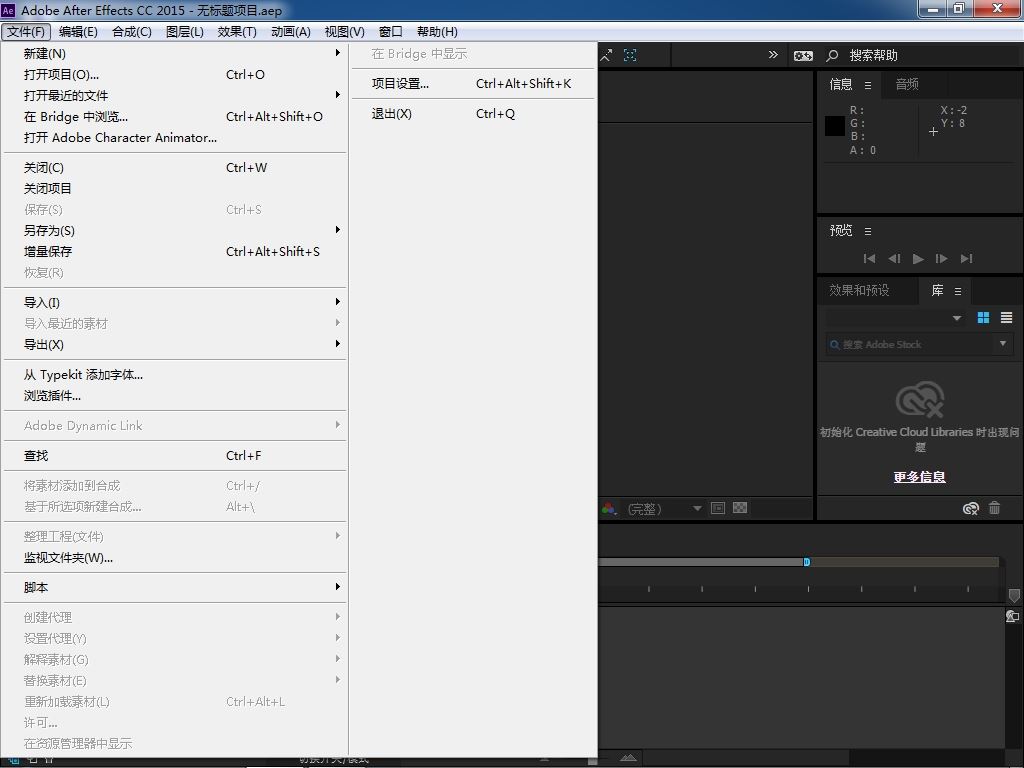
Task: Choose Add Fonts from Typekit entry
Action: 175,375
